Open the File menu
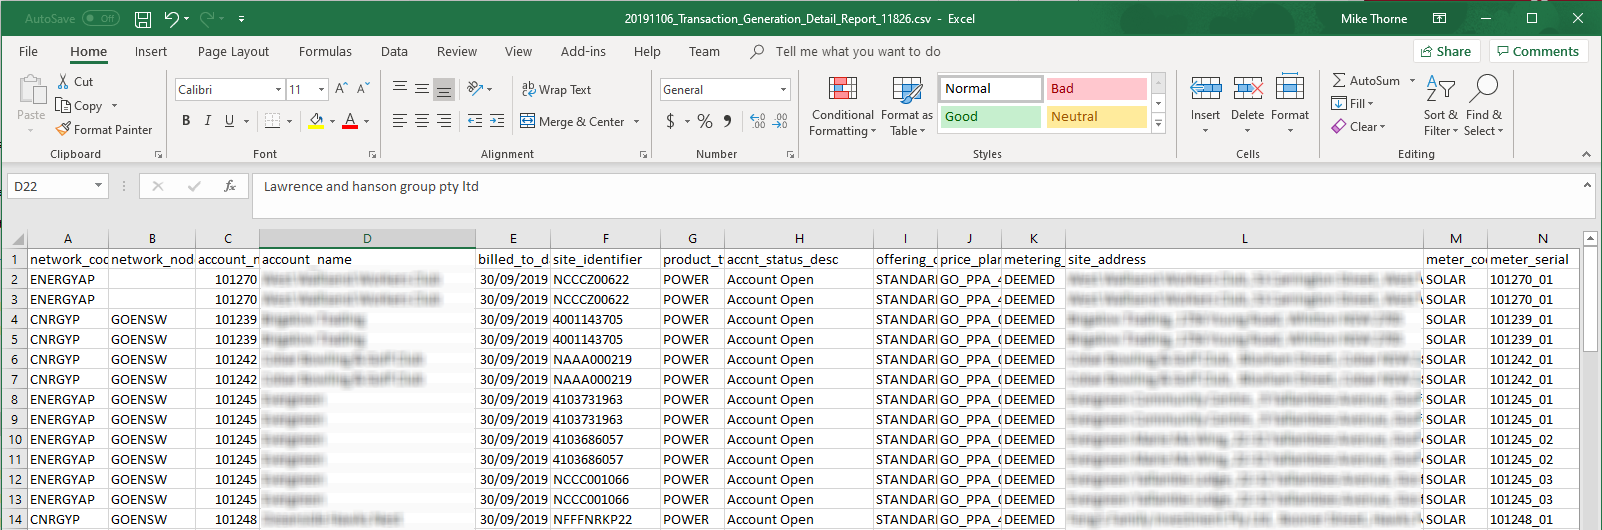The height and width of the screenshot is (530, 1602). [x=28, y=51]
